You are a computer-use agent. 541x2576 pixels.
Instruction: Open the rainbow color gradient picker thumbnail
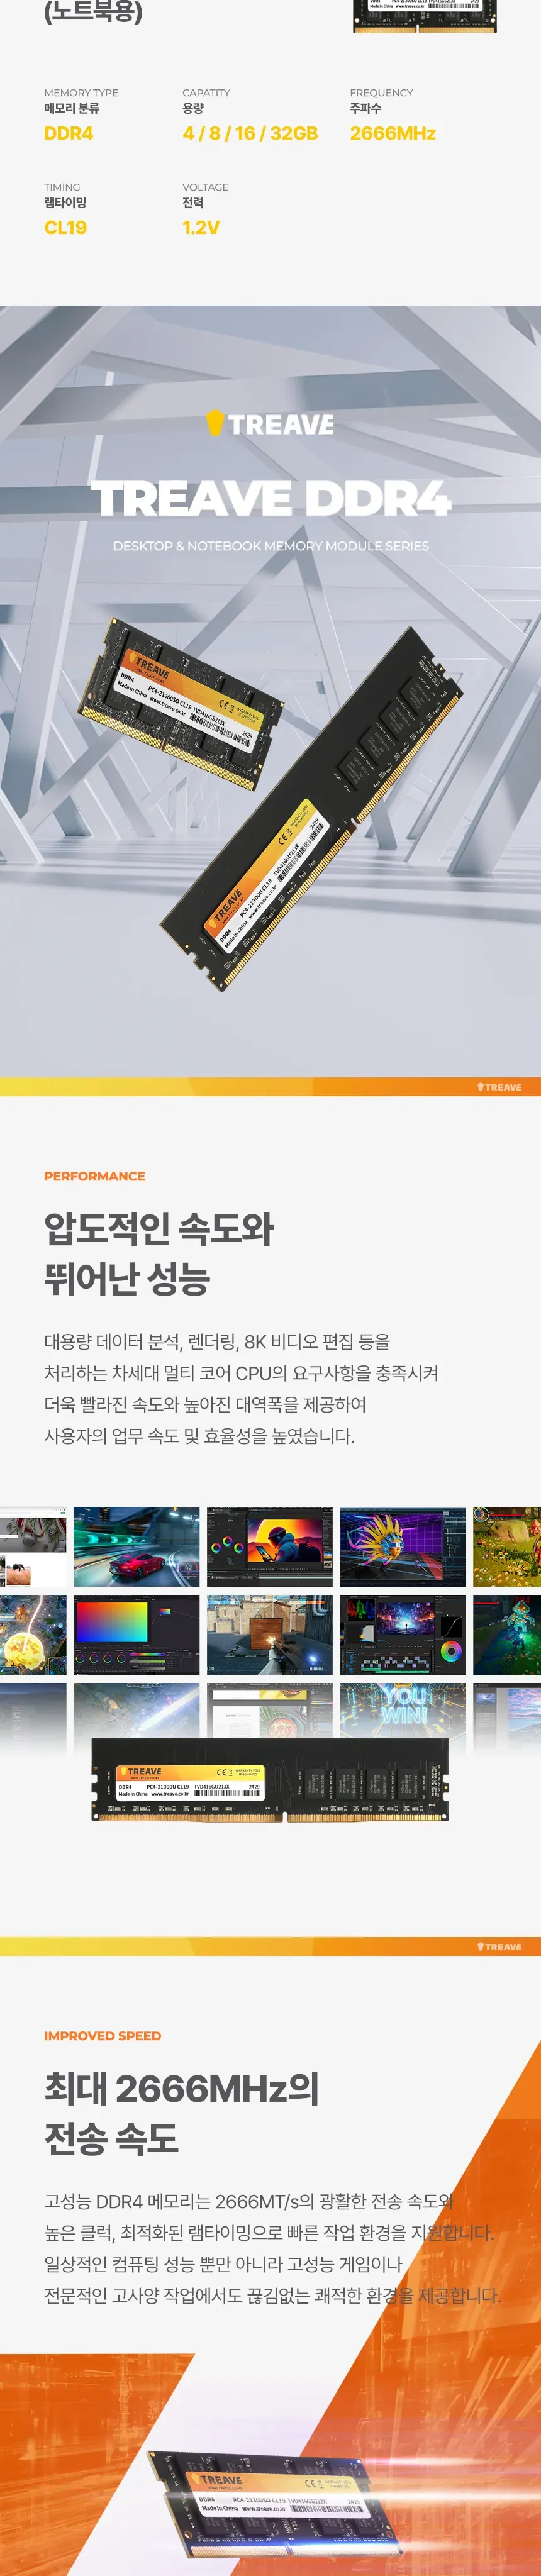pos(136,1634)
